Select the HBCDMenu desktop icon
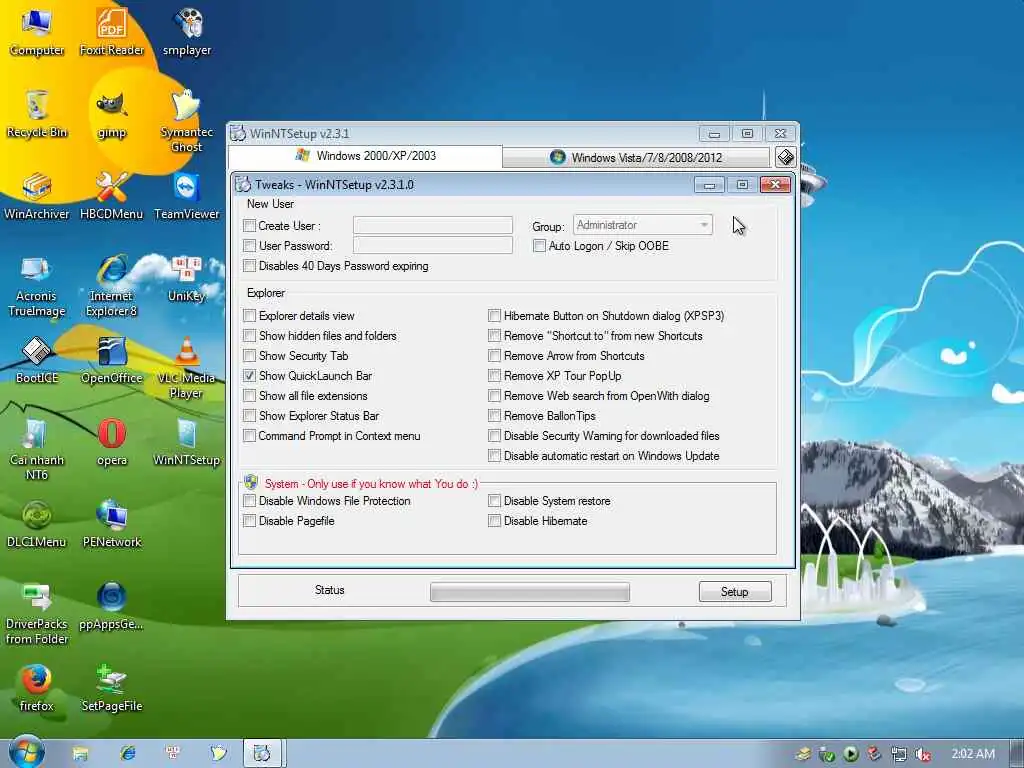 112,195
